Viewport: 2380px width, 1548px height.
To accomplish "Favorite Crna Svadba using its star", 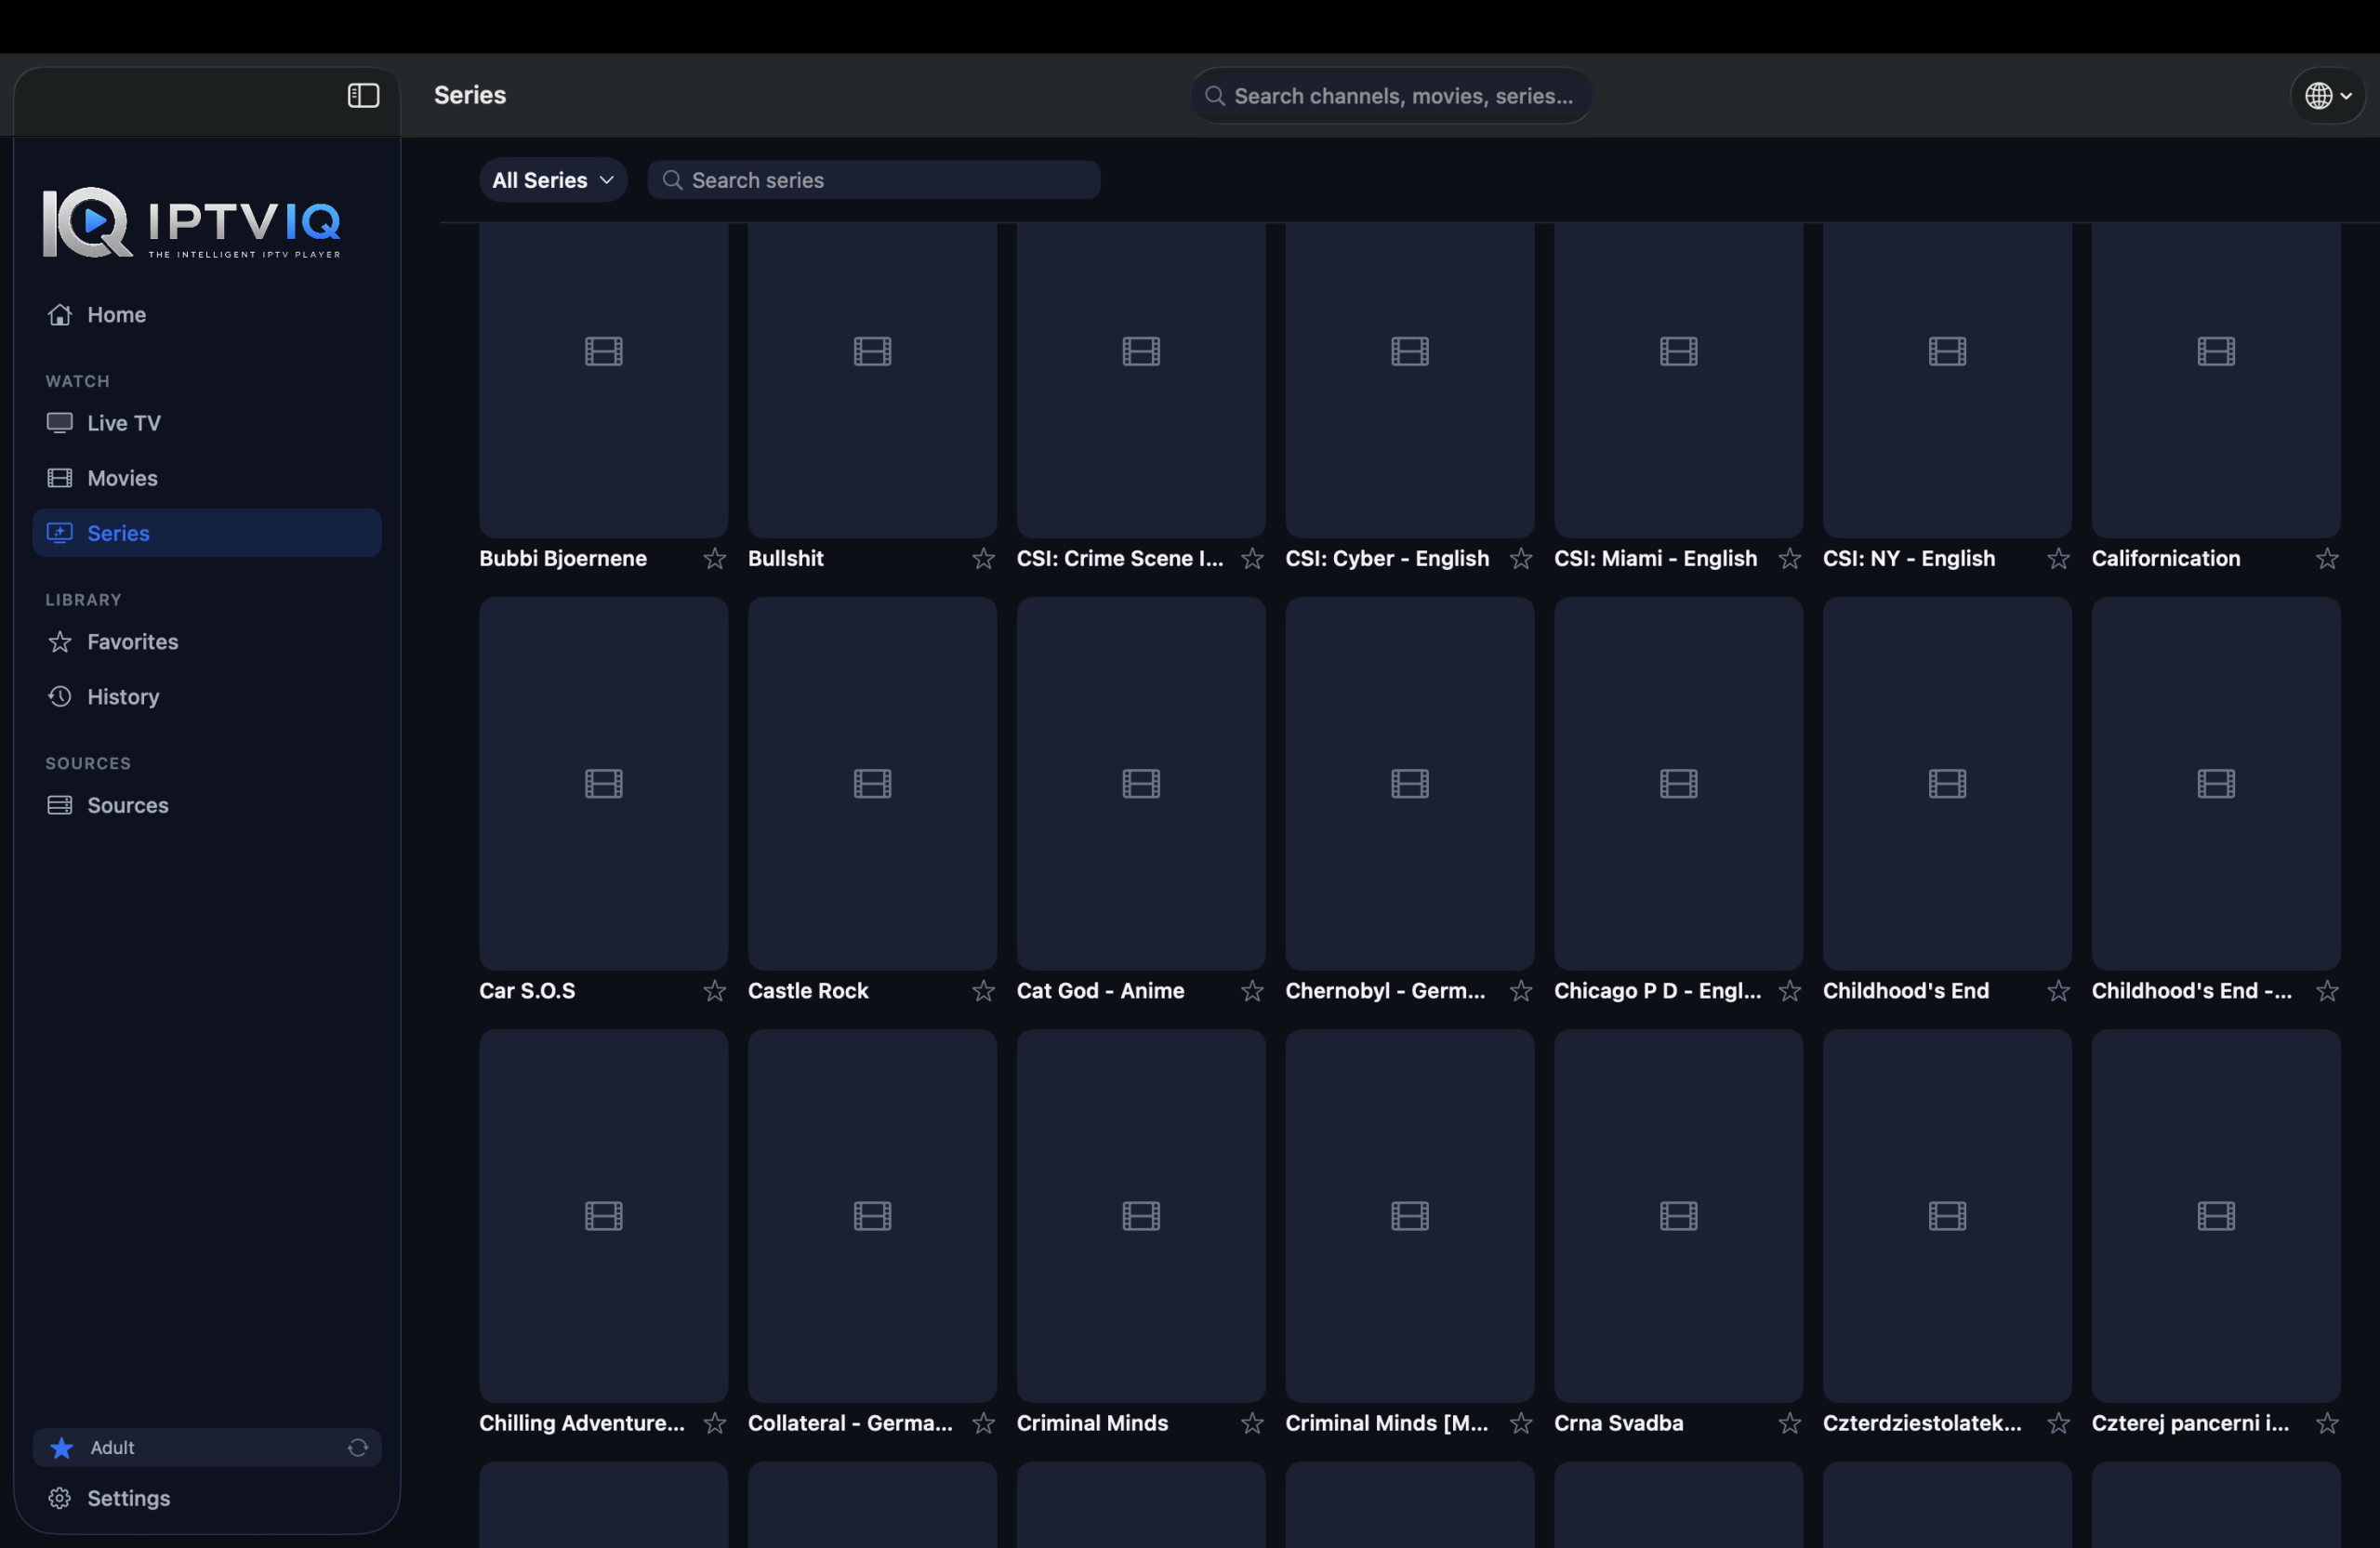I will pyautogui.click(x=1790, y=1423).
